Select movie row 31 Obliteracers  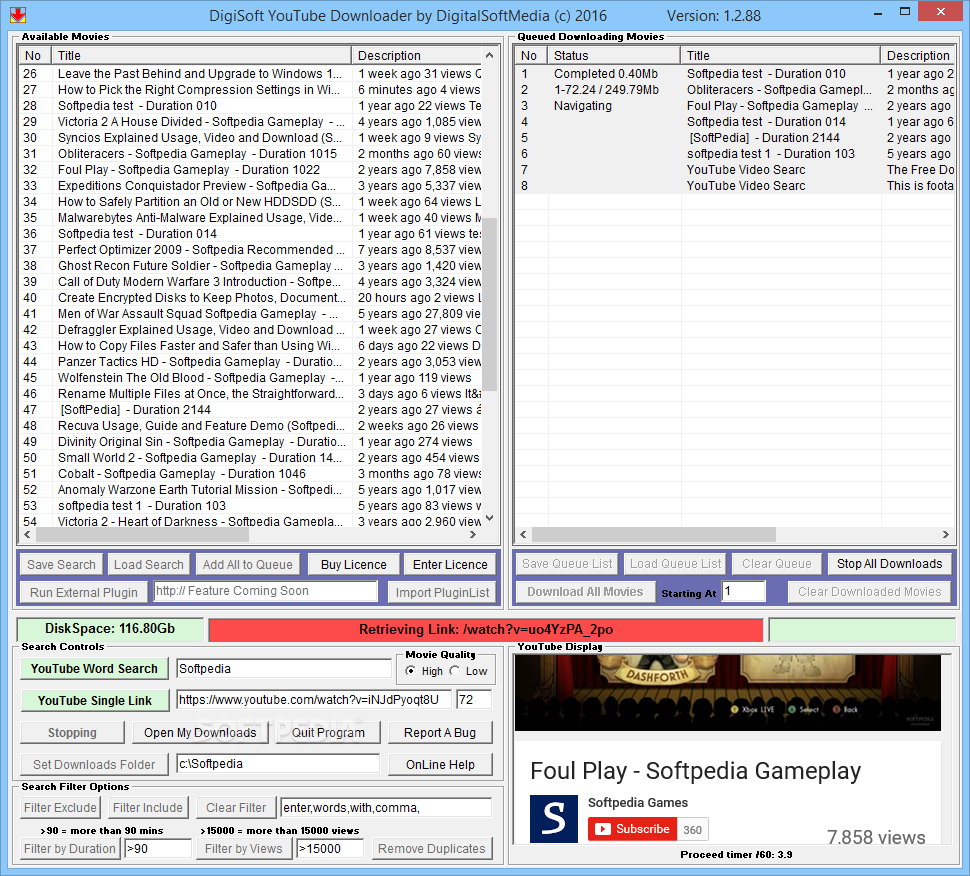click(x=251, y=153)
